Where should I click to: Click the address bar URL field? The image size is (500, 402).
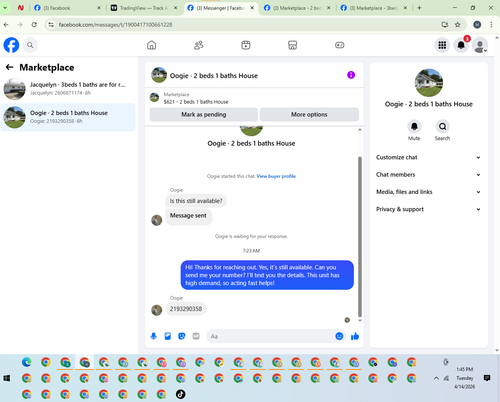tap(247, 25)
